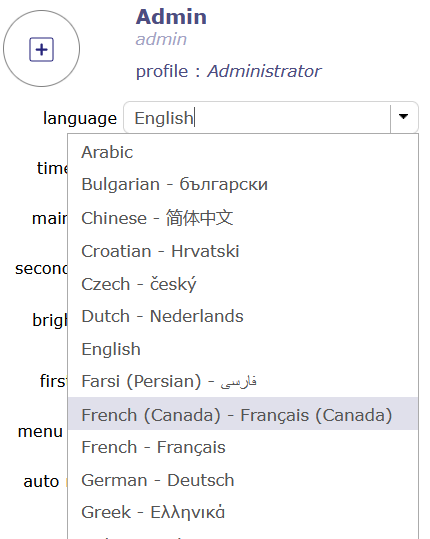430x539 pixels.
Task: Open the language dropdown arrow
Action: [x=404, y=117]
